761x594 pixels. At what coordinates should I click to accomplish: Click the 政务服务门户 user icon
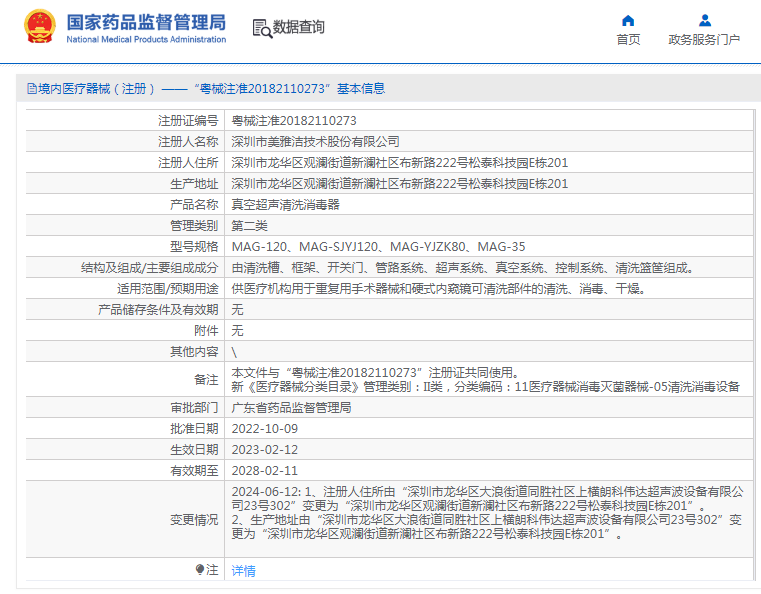705,20
